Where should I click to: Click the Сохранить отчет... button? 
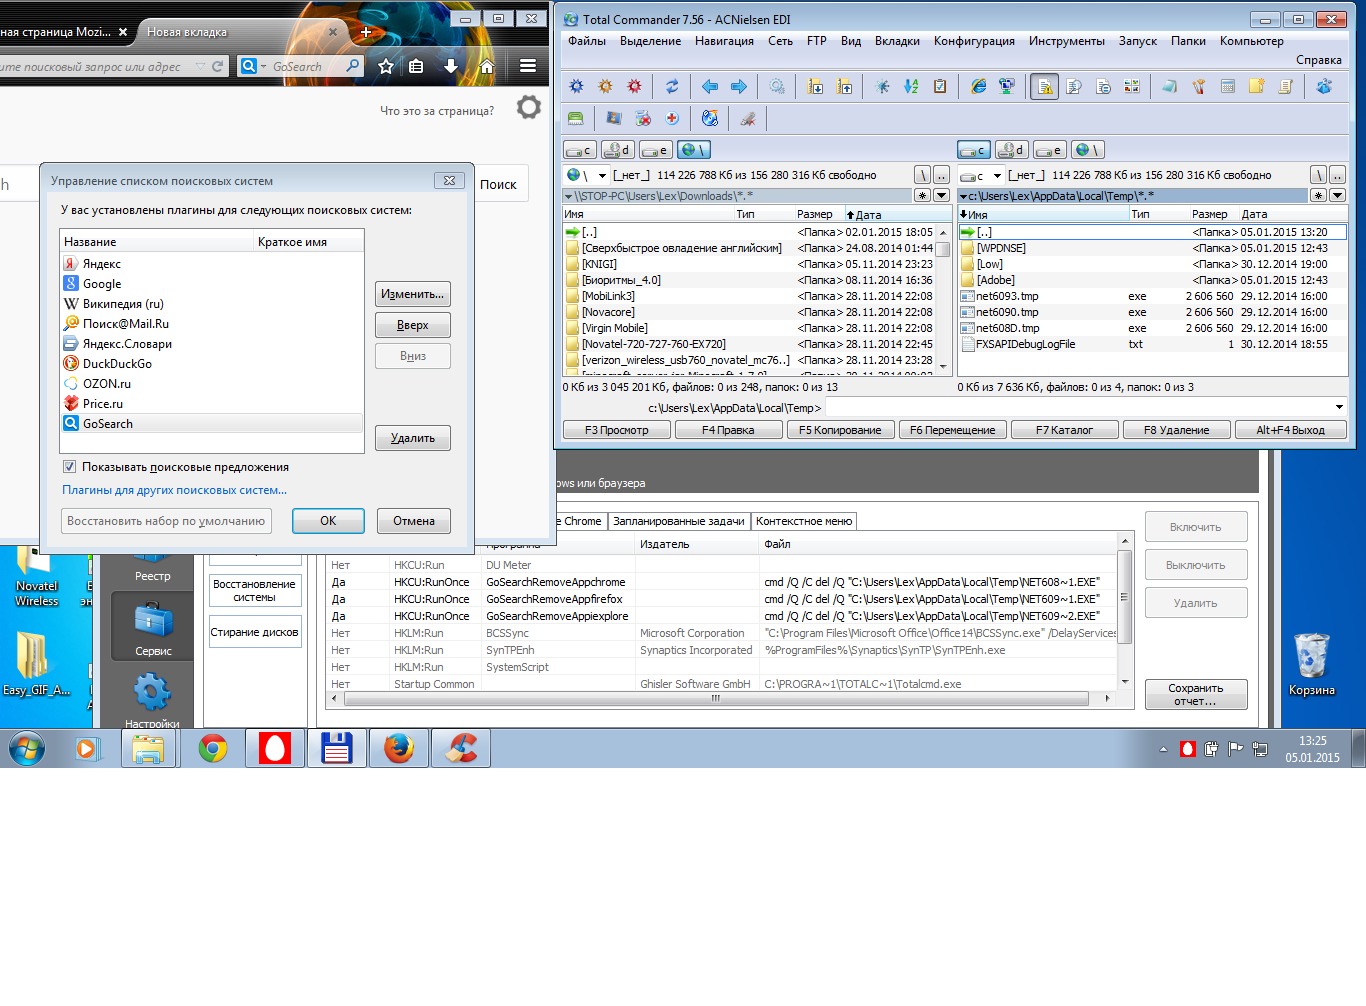(1196, 694)
